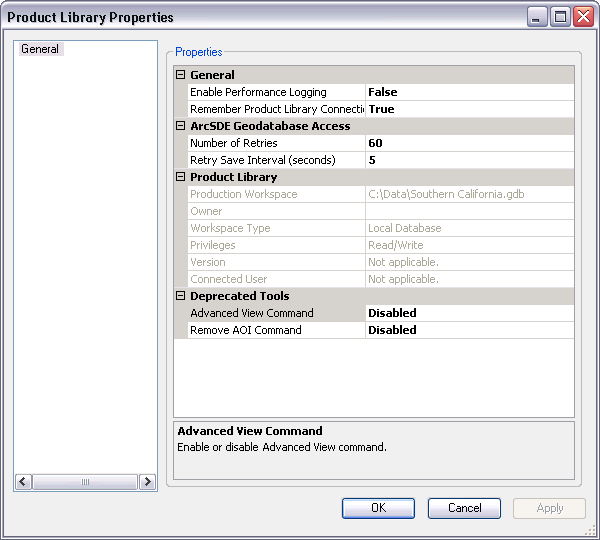Viewport: 600px width, 540px height.
Task: Click the Deprecated Tools header text
Action: (x=240, y=296)
